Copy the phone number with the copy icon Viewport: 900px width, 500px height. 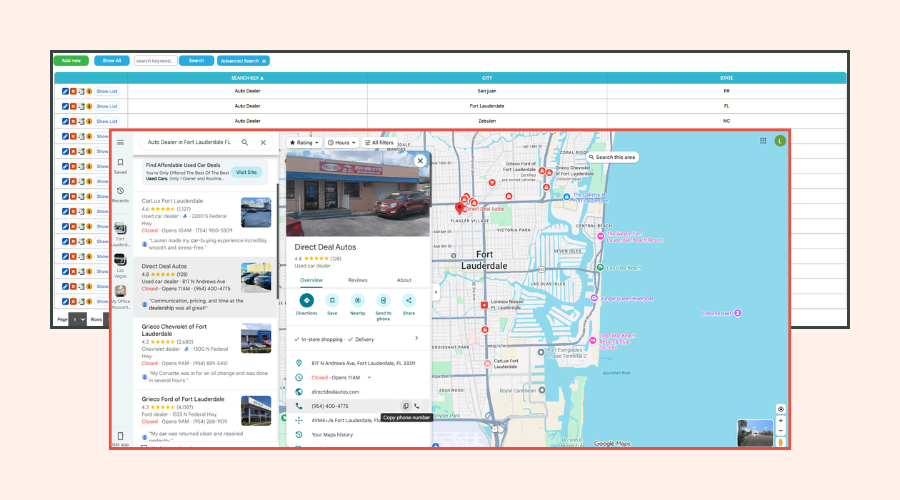[406, 406]
